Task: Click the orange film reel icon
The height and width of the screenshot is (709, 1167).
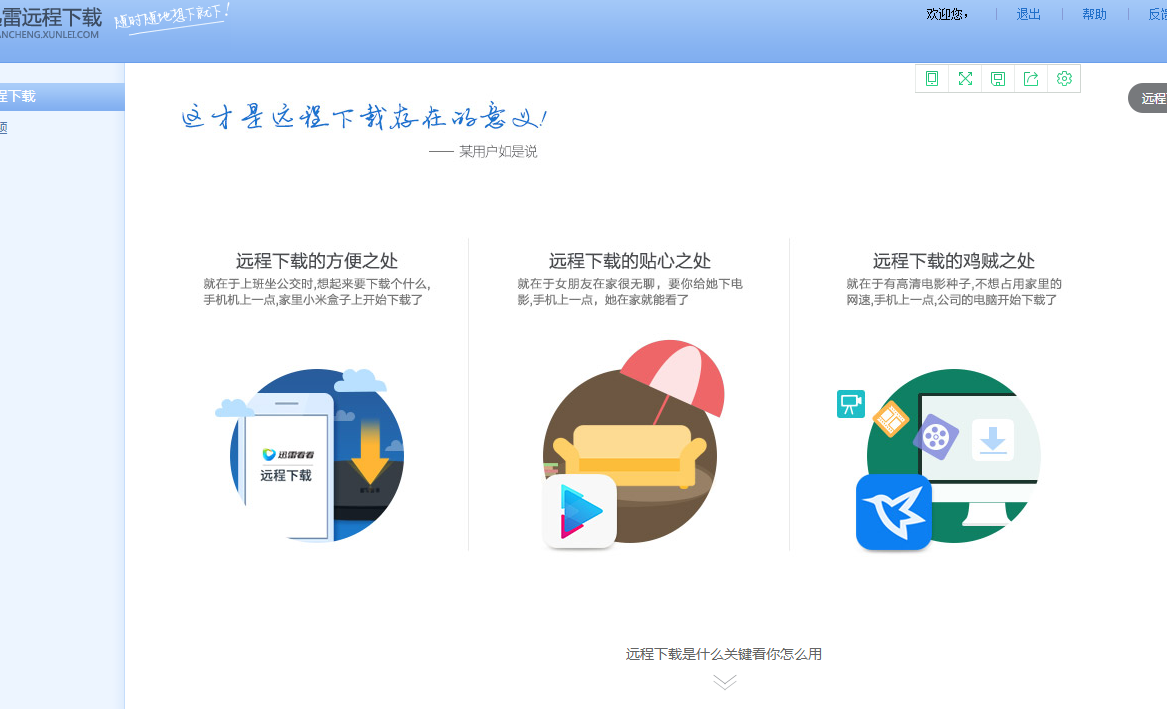Action: coord(889,417)
